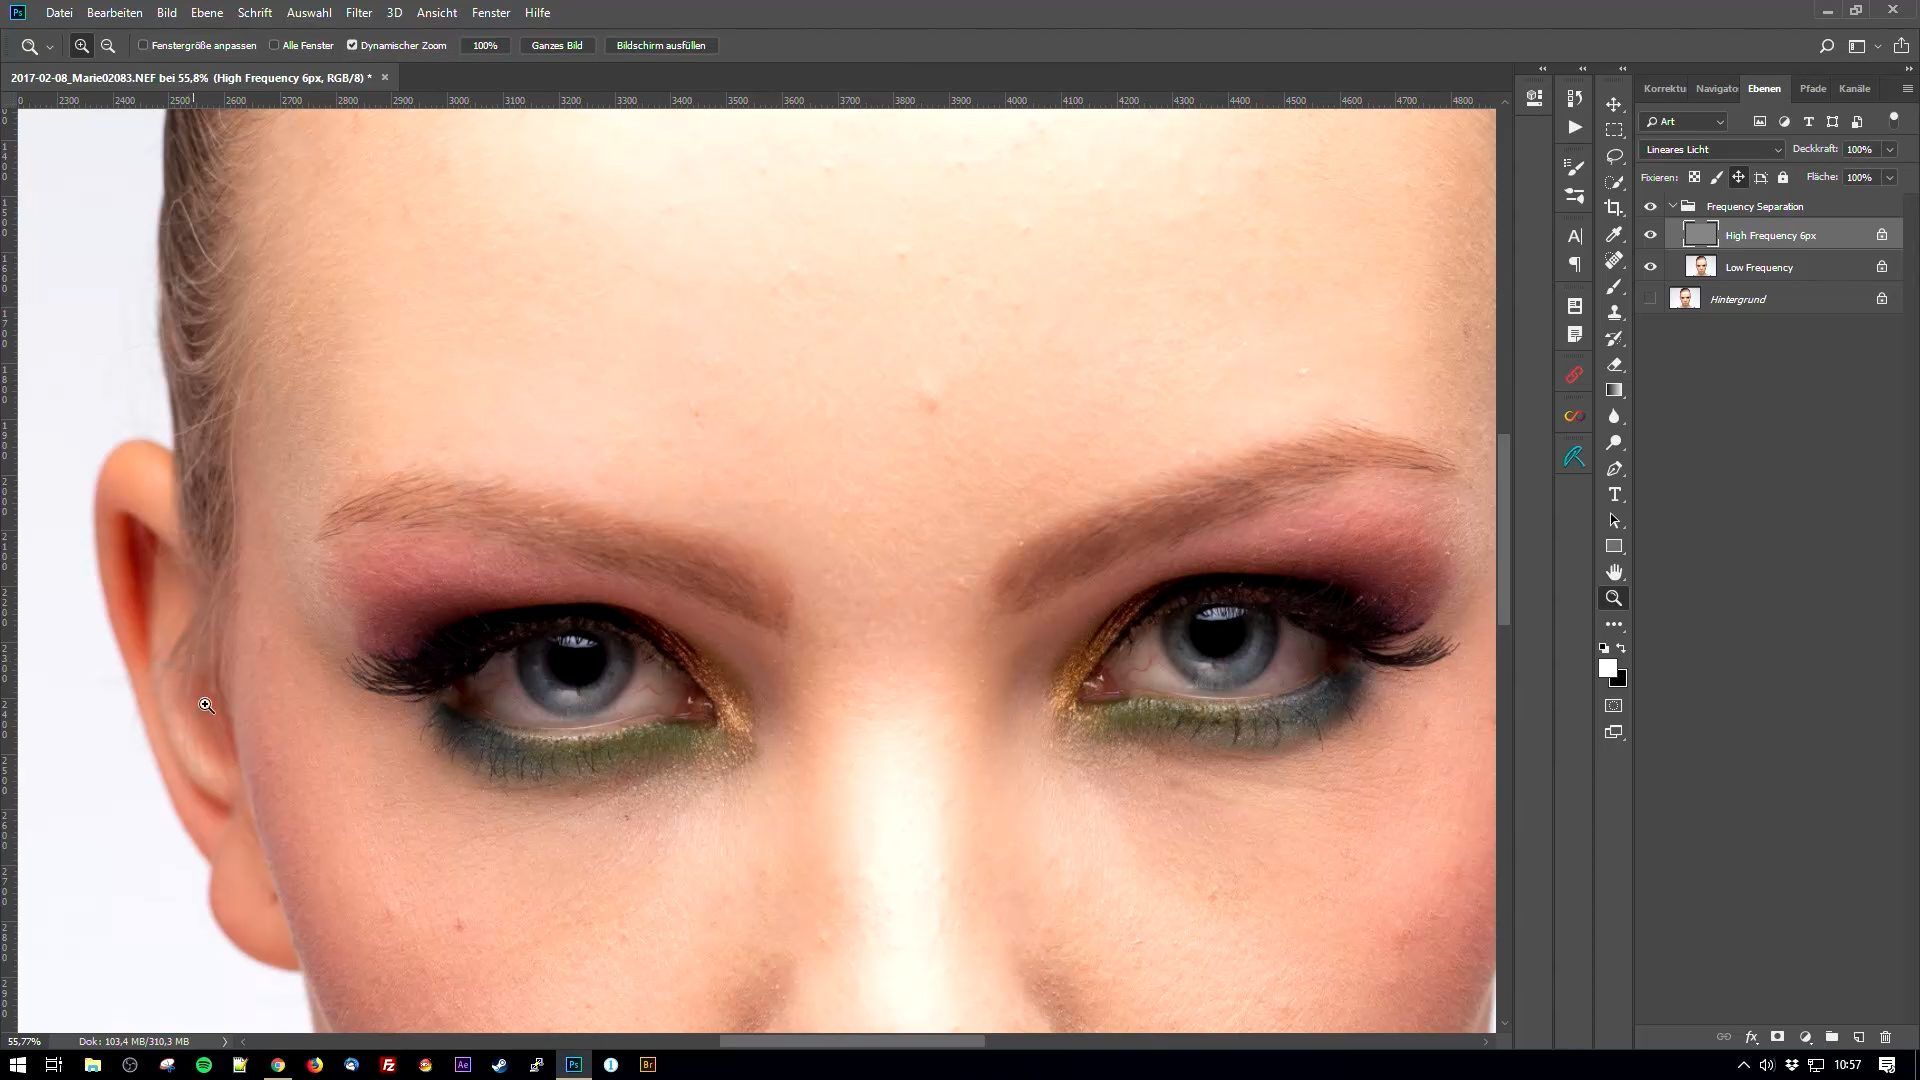Open the Lineares Licht blend mode dropdown

[1712, 149]
